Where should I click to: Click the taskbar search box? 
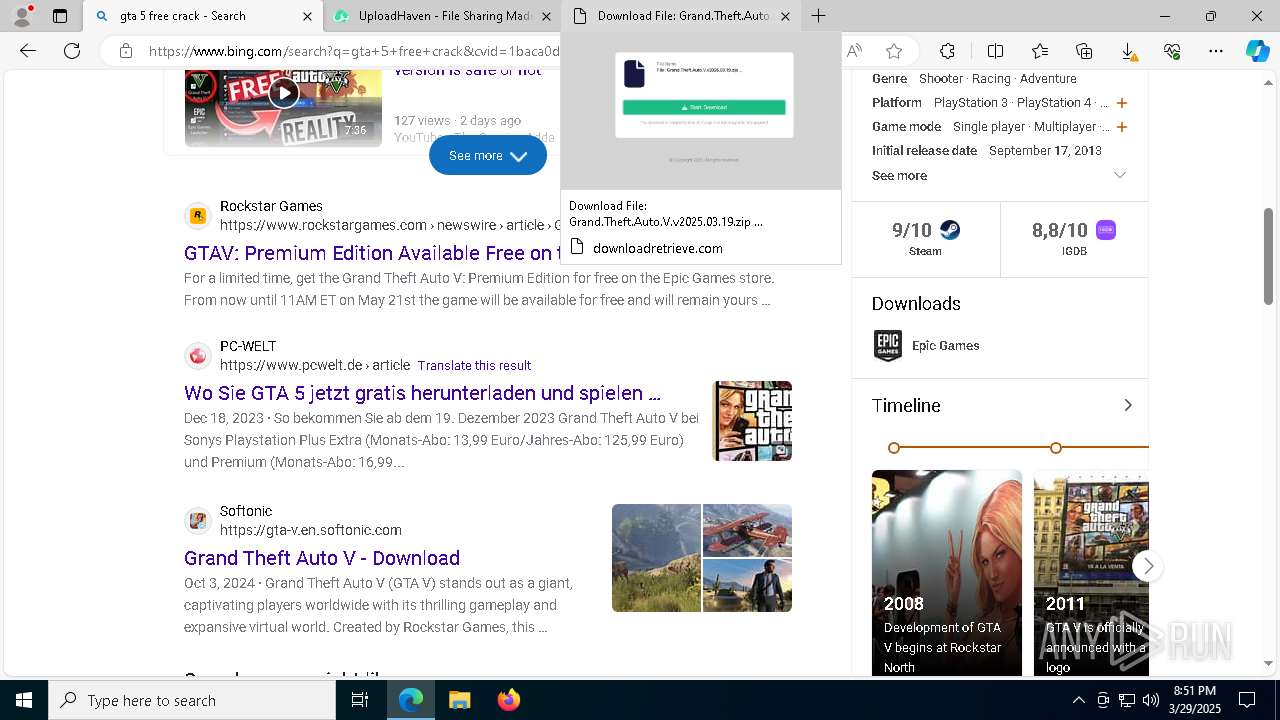coord(192,700)
